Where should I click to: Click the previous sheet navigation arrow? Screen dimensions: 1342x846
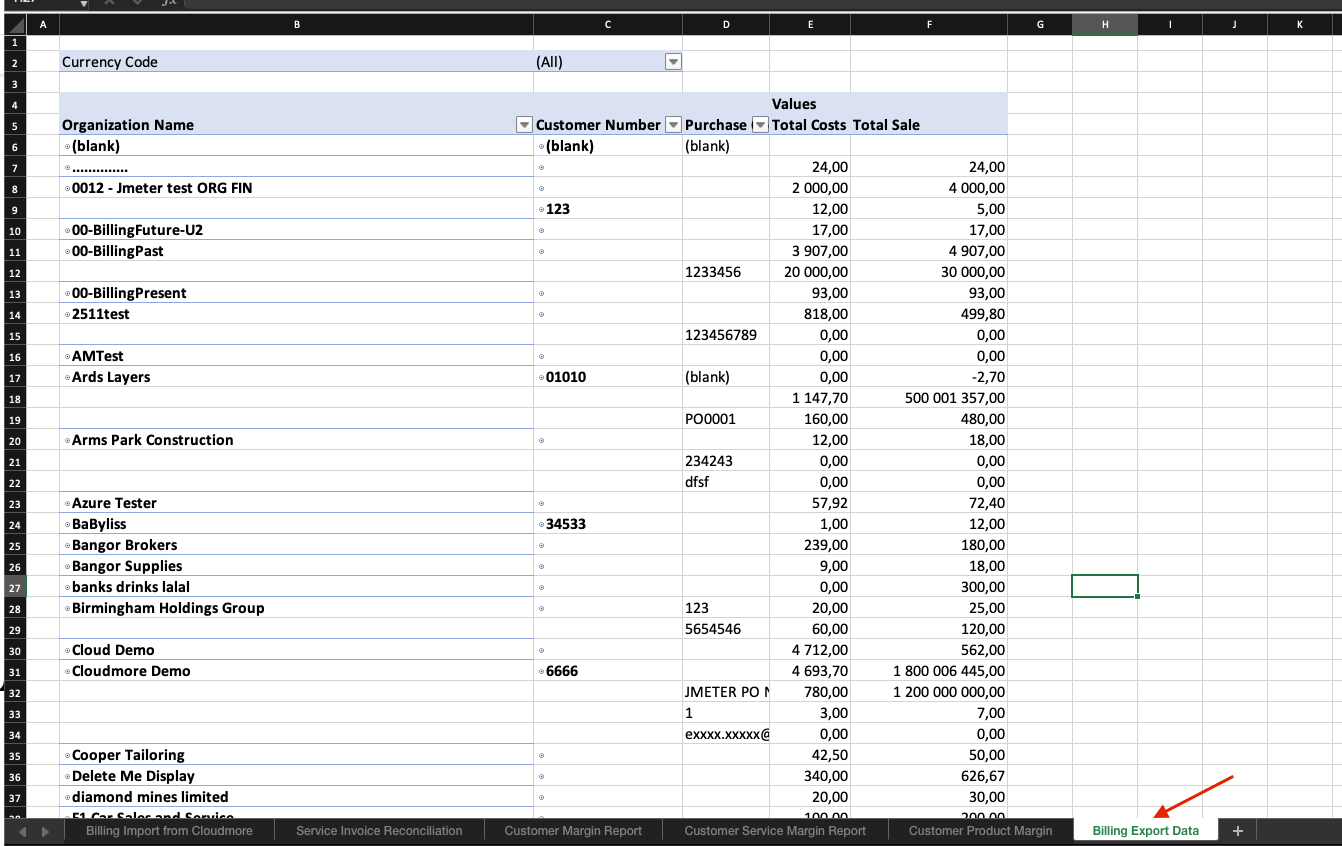[x=21, y=831]
